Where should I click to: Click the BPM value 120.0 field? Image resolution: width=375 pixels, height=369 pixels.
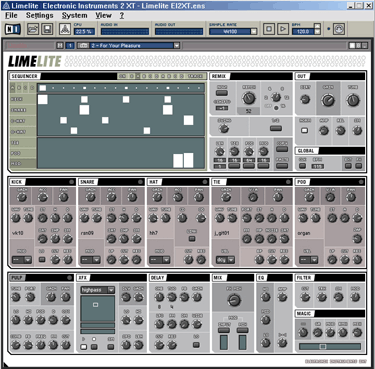pyautogui.click(x=303, y=32)
